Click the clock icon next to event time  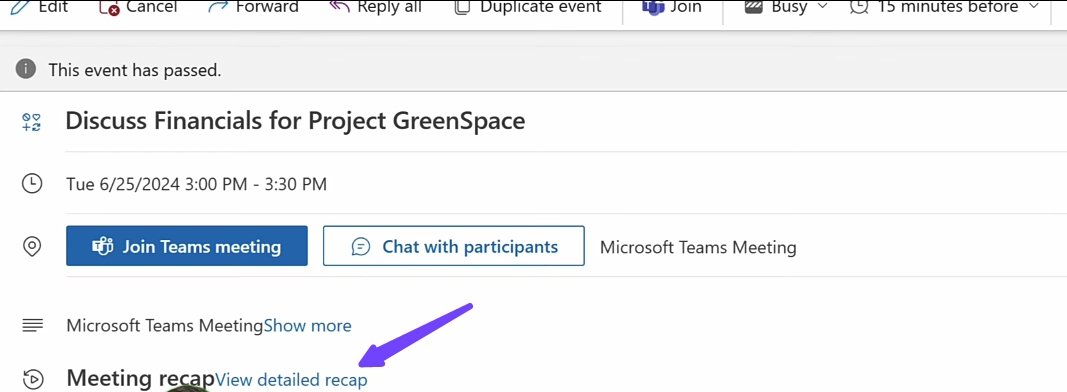pos(32,183)
